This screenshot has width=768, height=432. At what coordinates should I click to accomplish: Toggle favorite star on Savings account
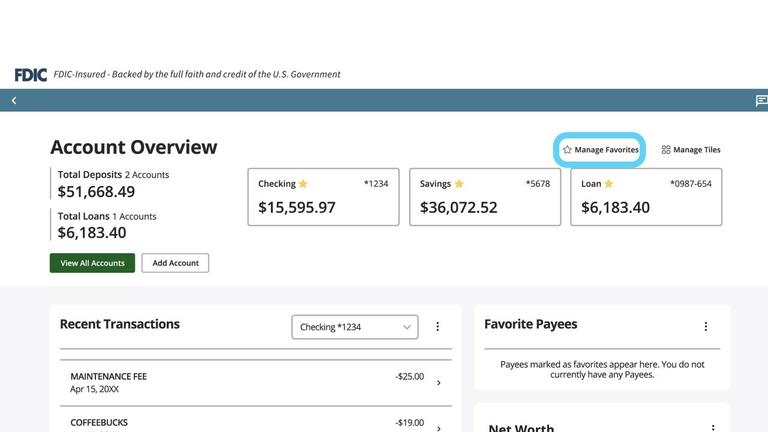pos(459,184)
